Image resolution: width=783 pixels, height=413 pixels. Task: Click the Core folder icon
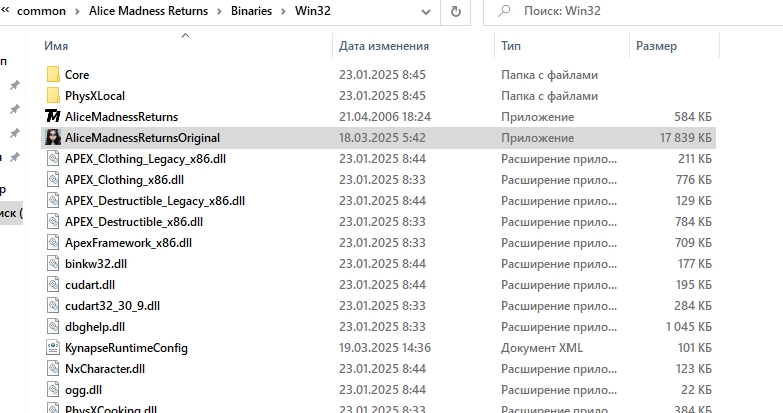coord(53,74)
